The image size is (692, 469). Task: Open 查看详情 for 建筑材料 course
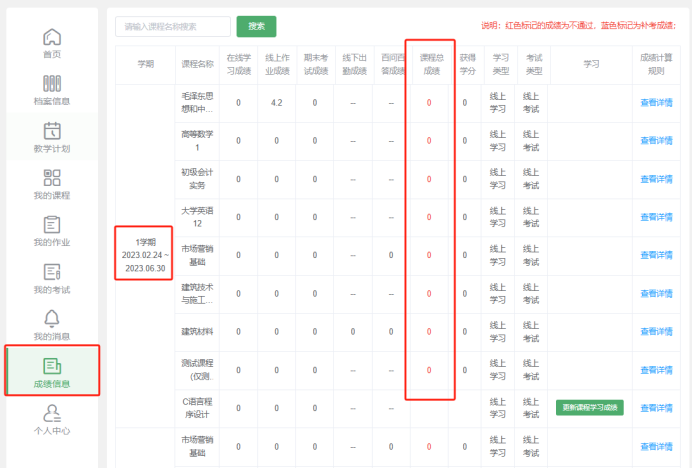pyautogui.click(x=656, y=332)
